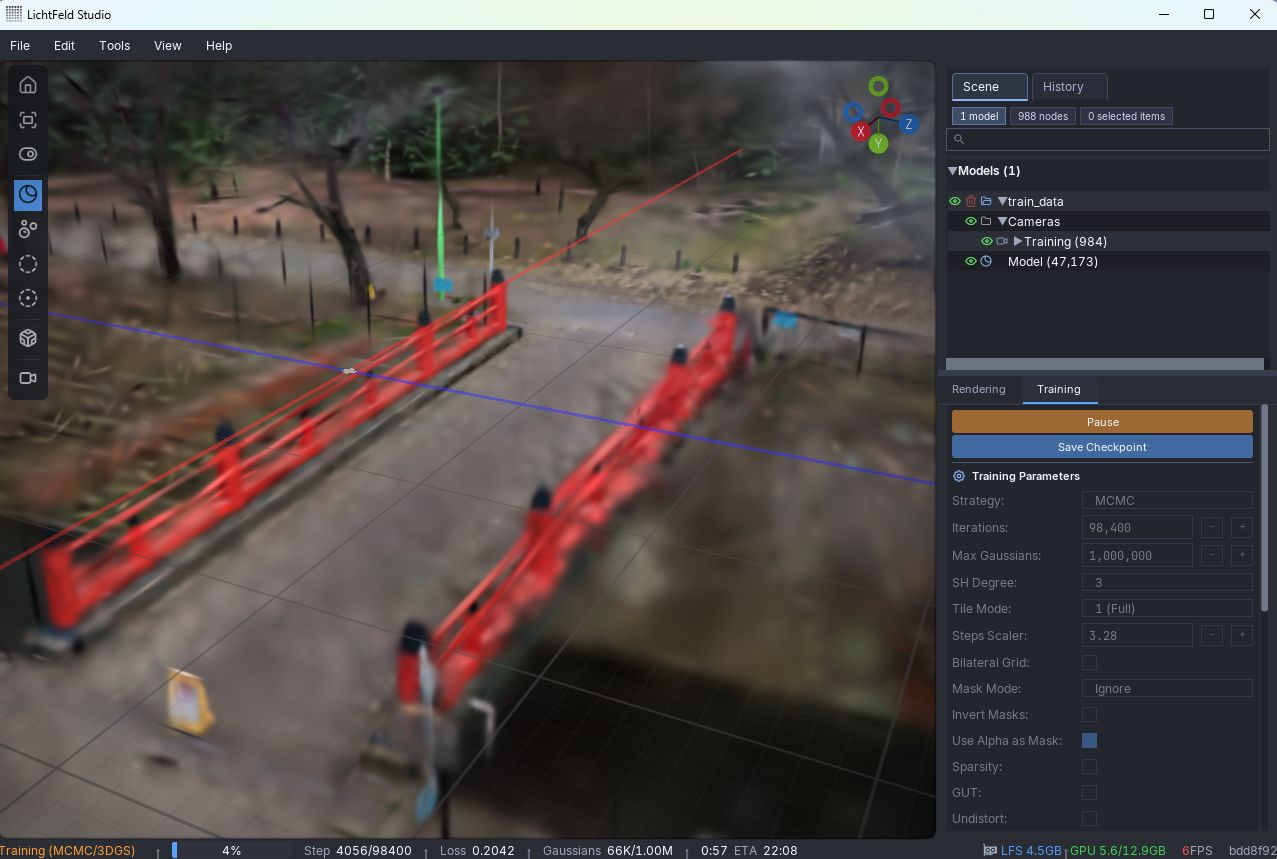Toggle visibility eye of Cameras
Image resolution: width=1277 pixels, height=859 pixels.
click(x=970, y=222)
